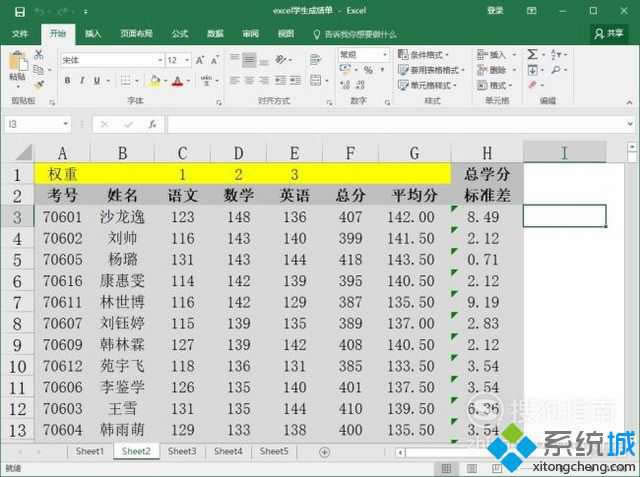
Task: Click the Find and Select magnifier icon
Action: (556, 70)
